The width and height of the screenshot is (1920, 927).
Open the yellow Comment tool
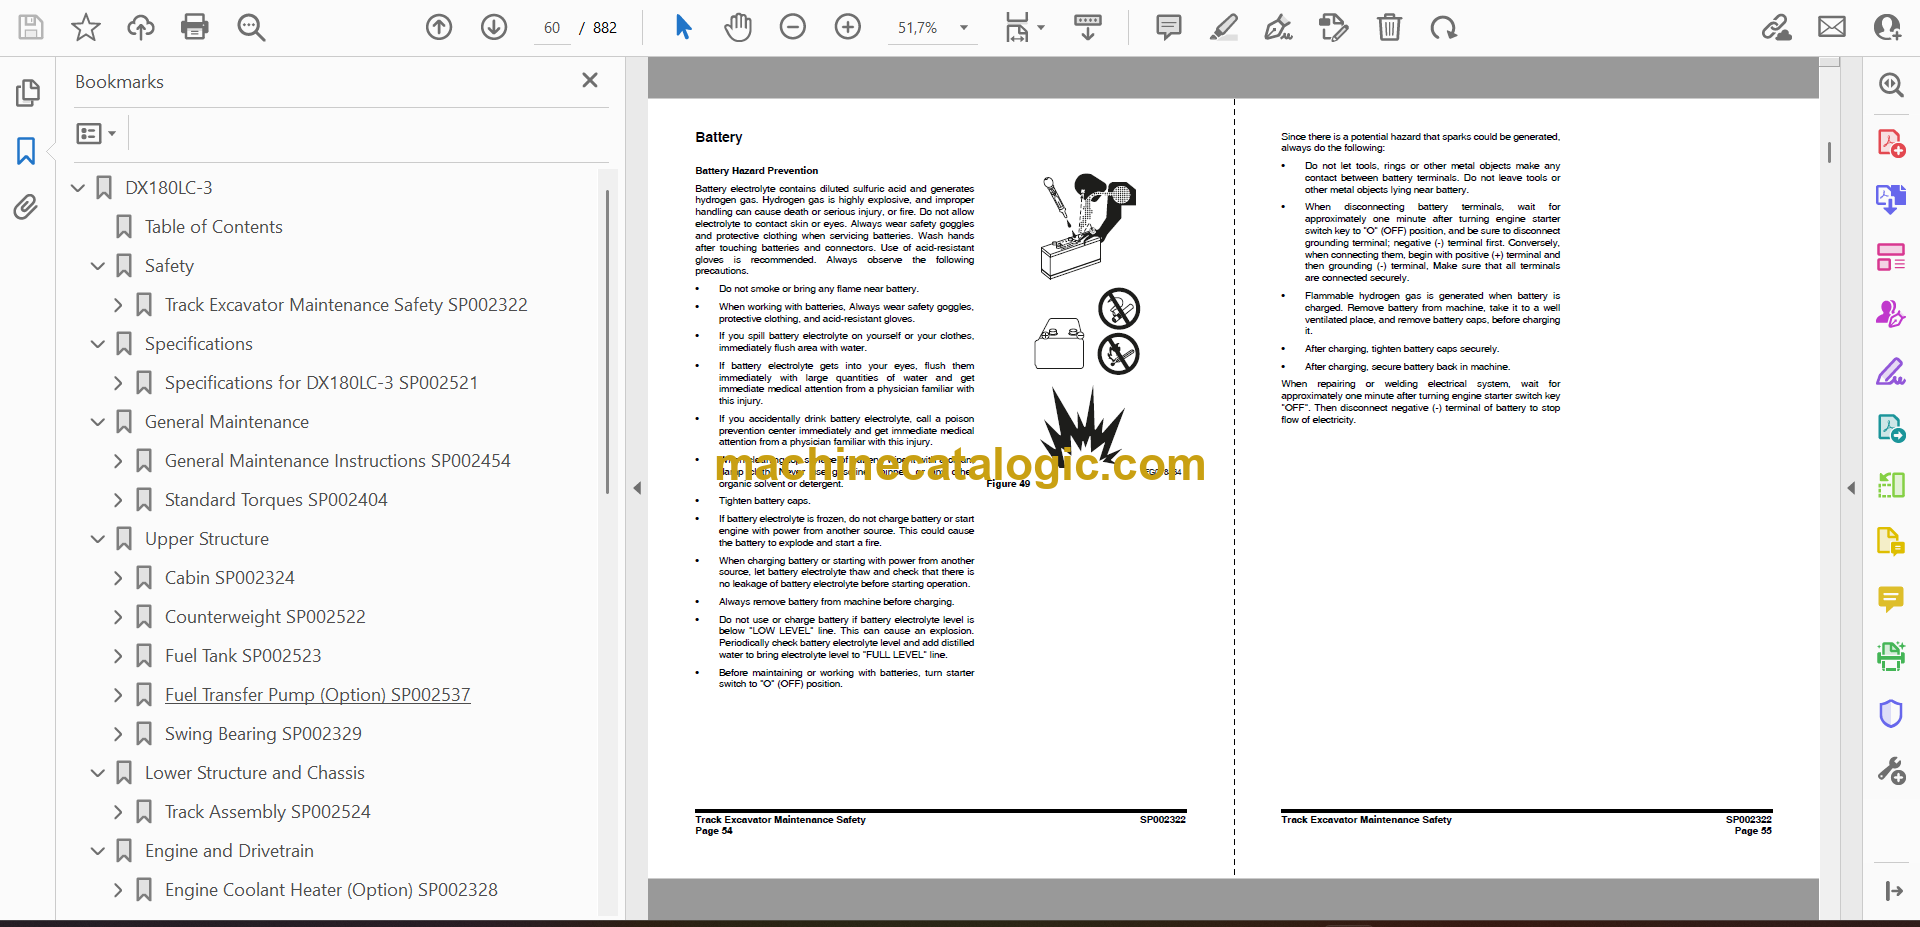[x=1890, y=599]
